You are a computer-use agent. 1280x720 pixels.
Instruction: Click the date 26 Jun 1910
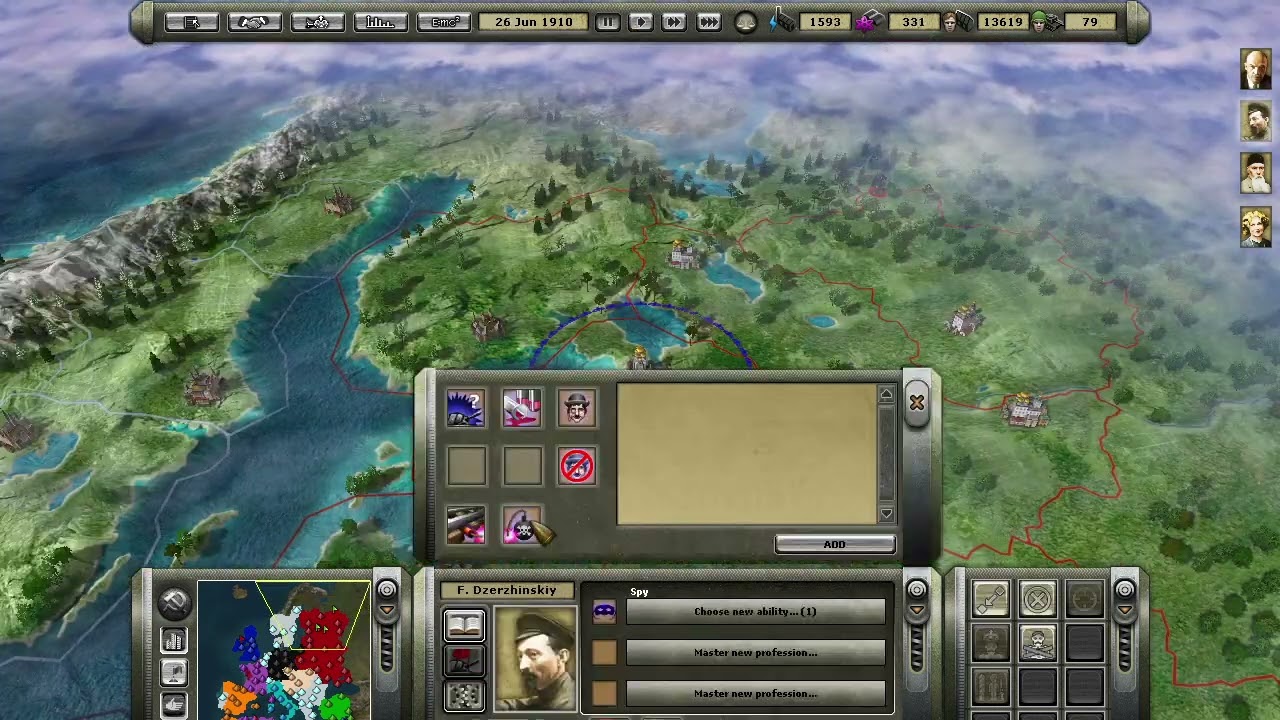534,22
